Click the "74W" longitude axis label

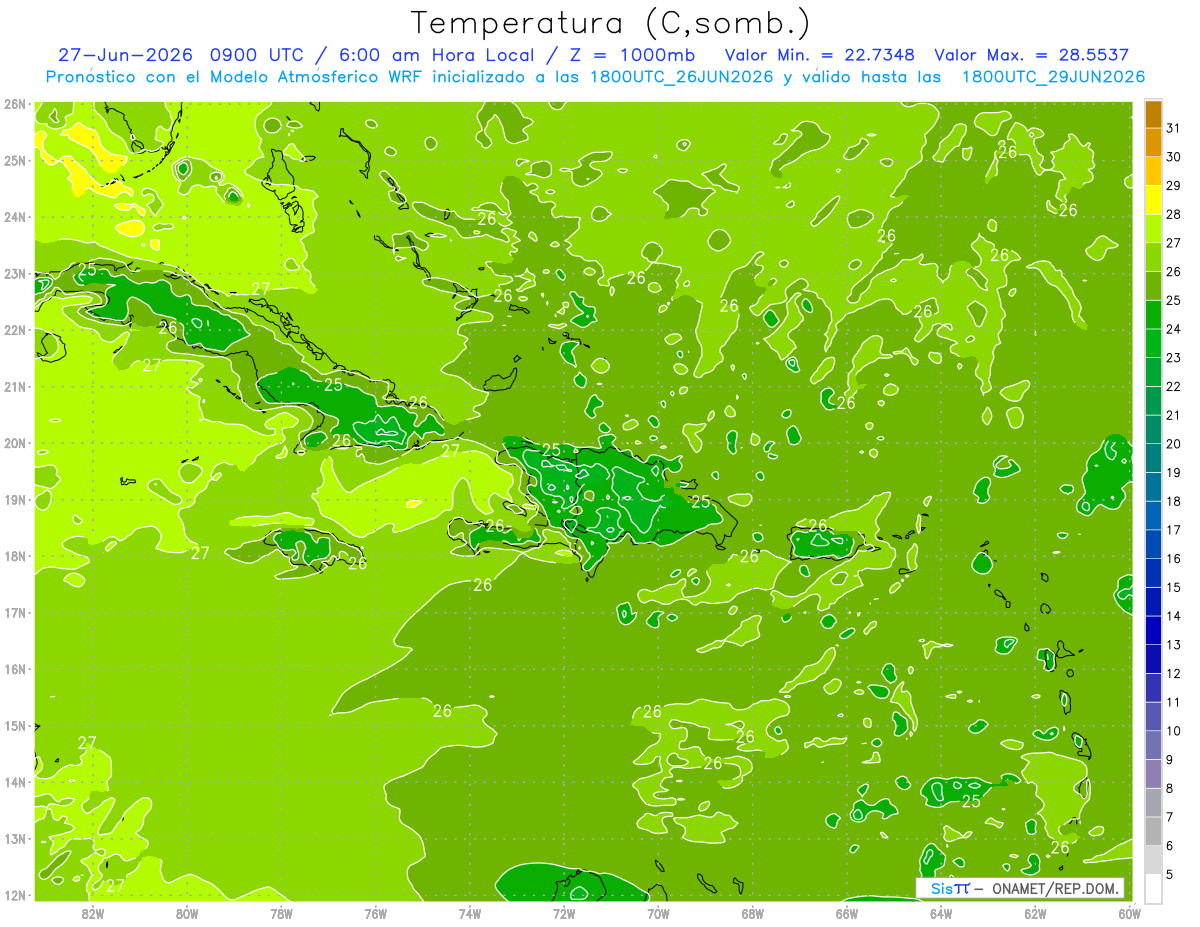tap(470, 913)
